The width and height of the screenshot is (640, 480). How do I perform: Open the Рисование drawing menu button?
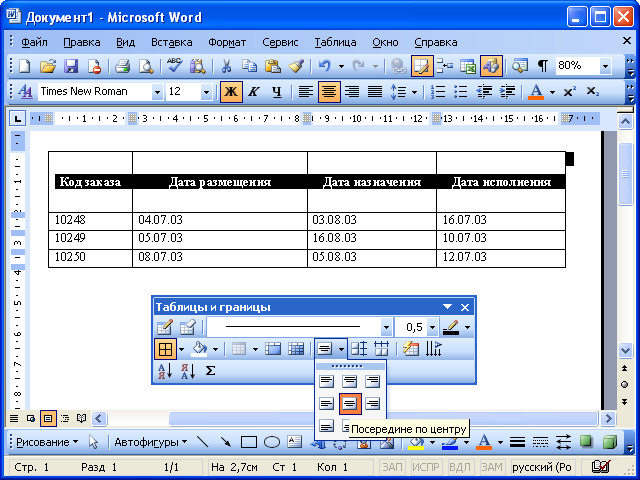47,442
